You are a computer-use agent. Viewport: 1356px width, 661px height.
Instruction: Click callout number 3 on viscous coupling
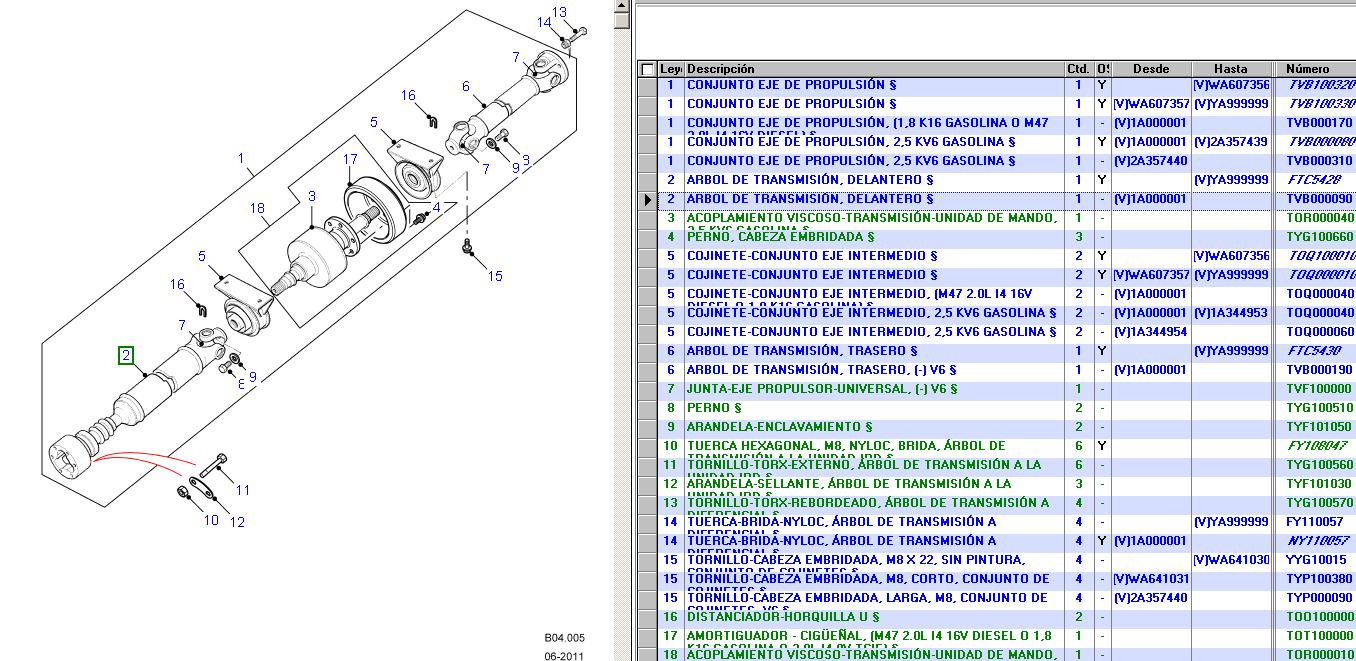pos(312,197)
